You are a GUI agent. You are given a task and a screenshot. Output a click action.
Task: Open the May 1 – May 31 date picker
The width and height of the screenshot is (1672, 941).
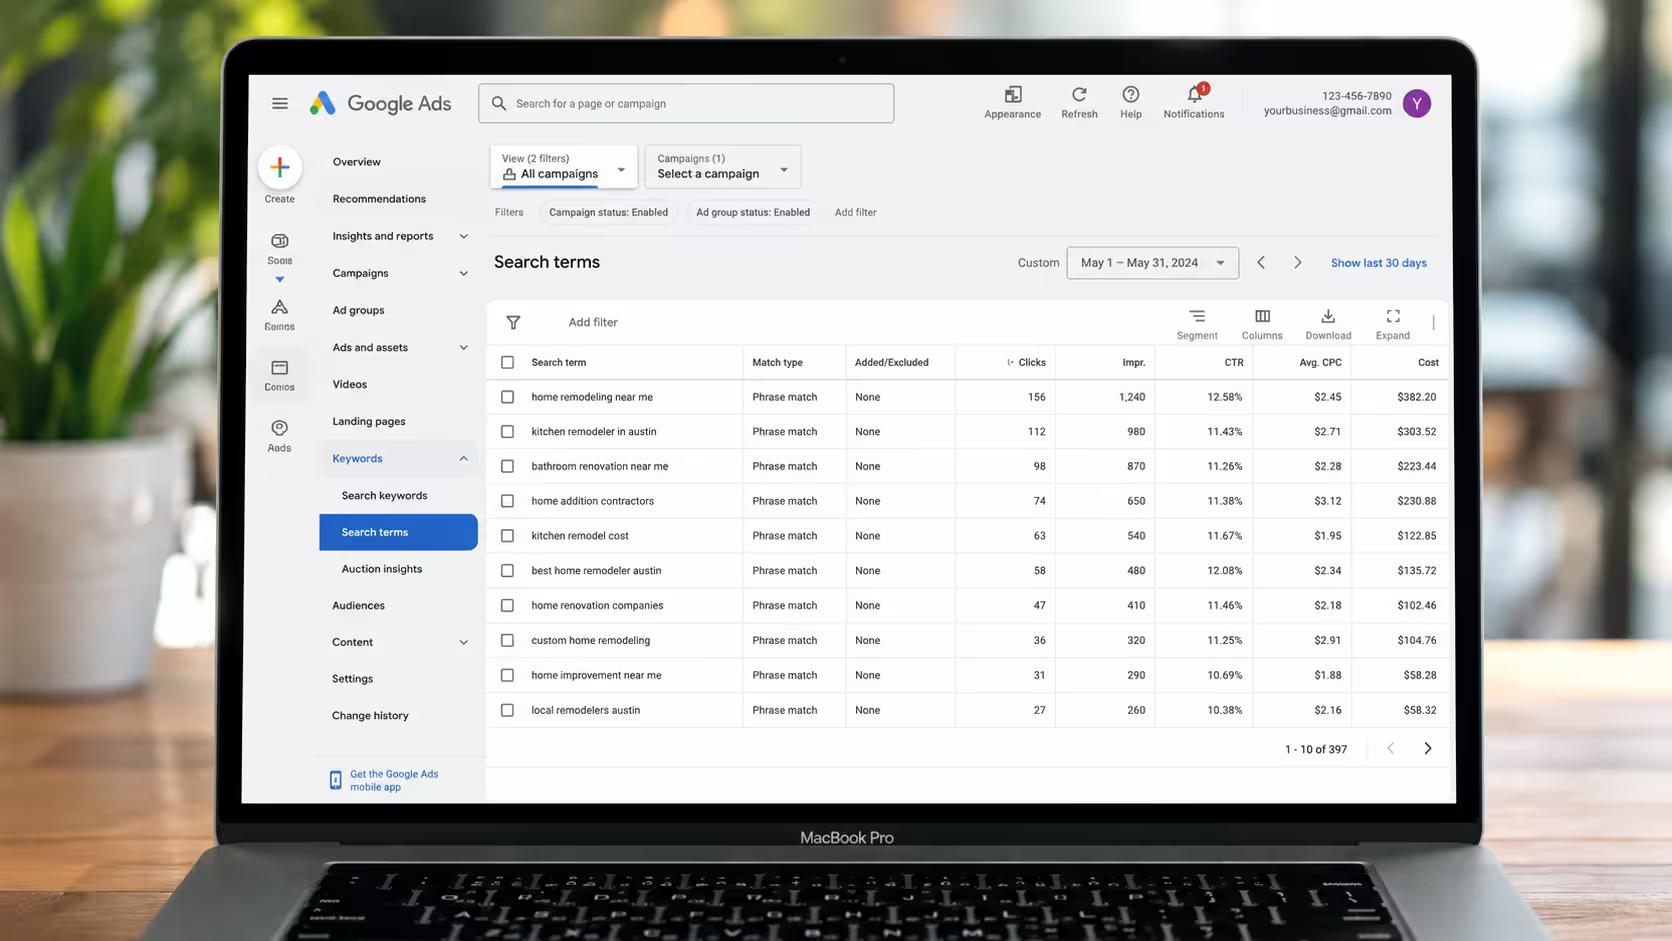pos(1152,263)
